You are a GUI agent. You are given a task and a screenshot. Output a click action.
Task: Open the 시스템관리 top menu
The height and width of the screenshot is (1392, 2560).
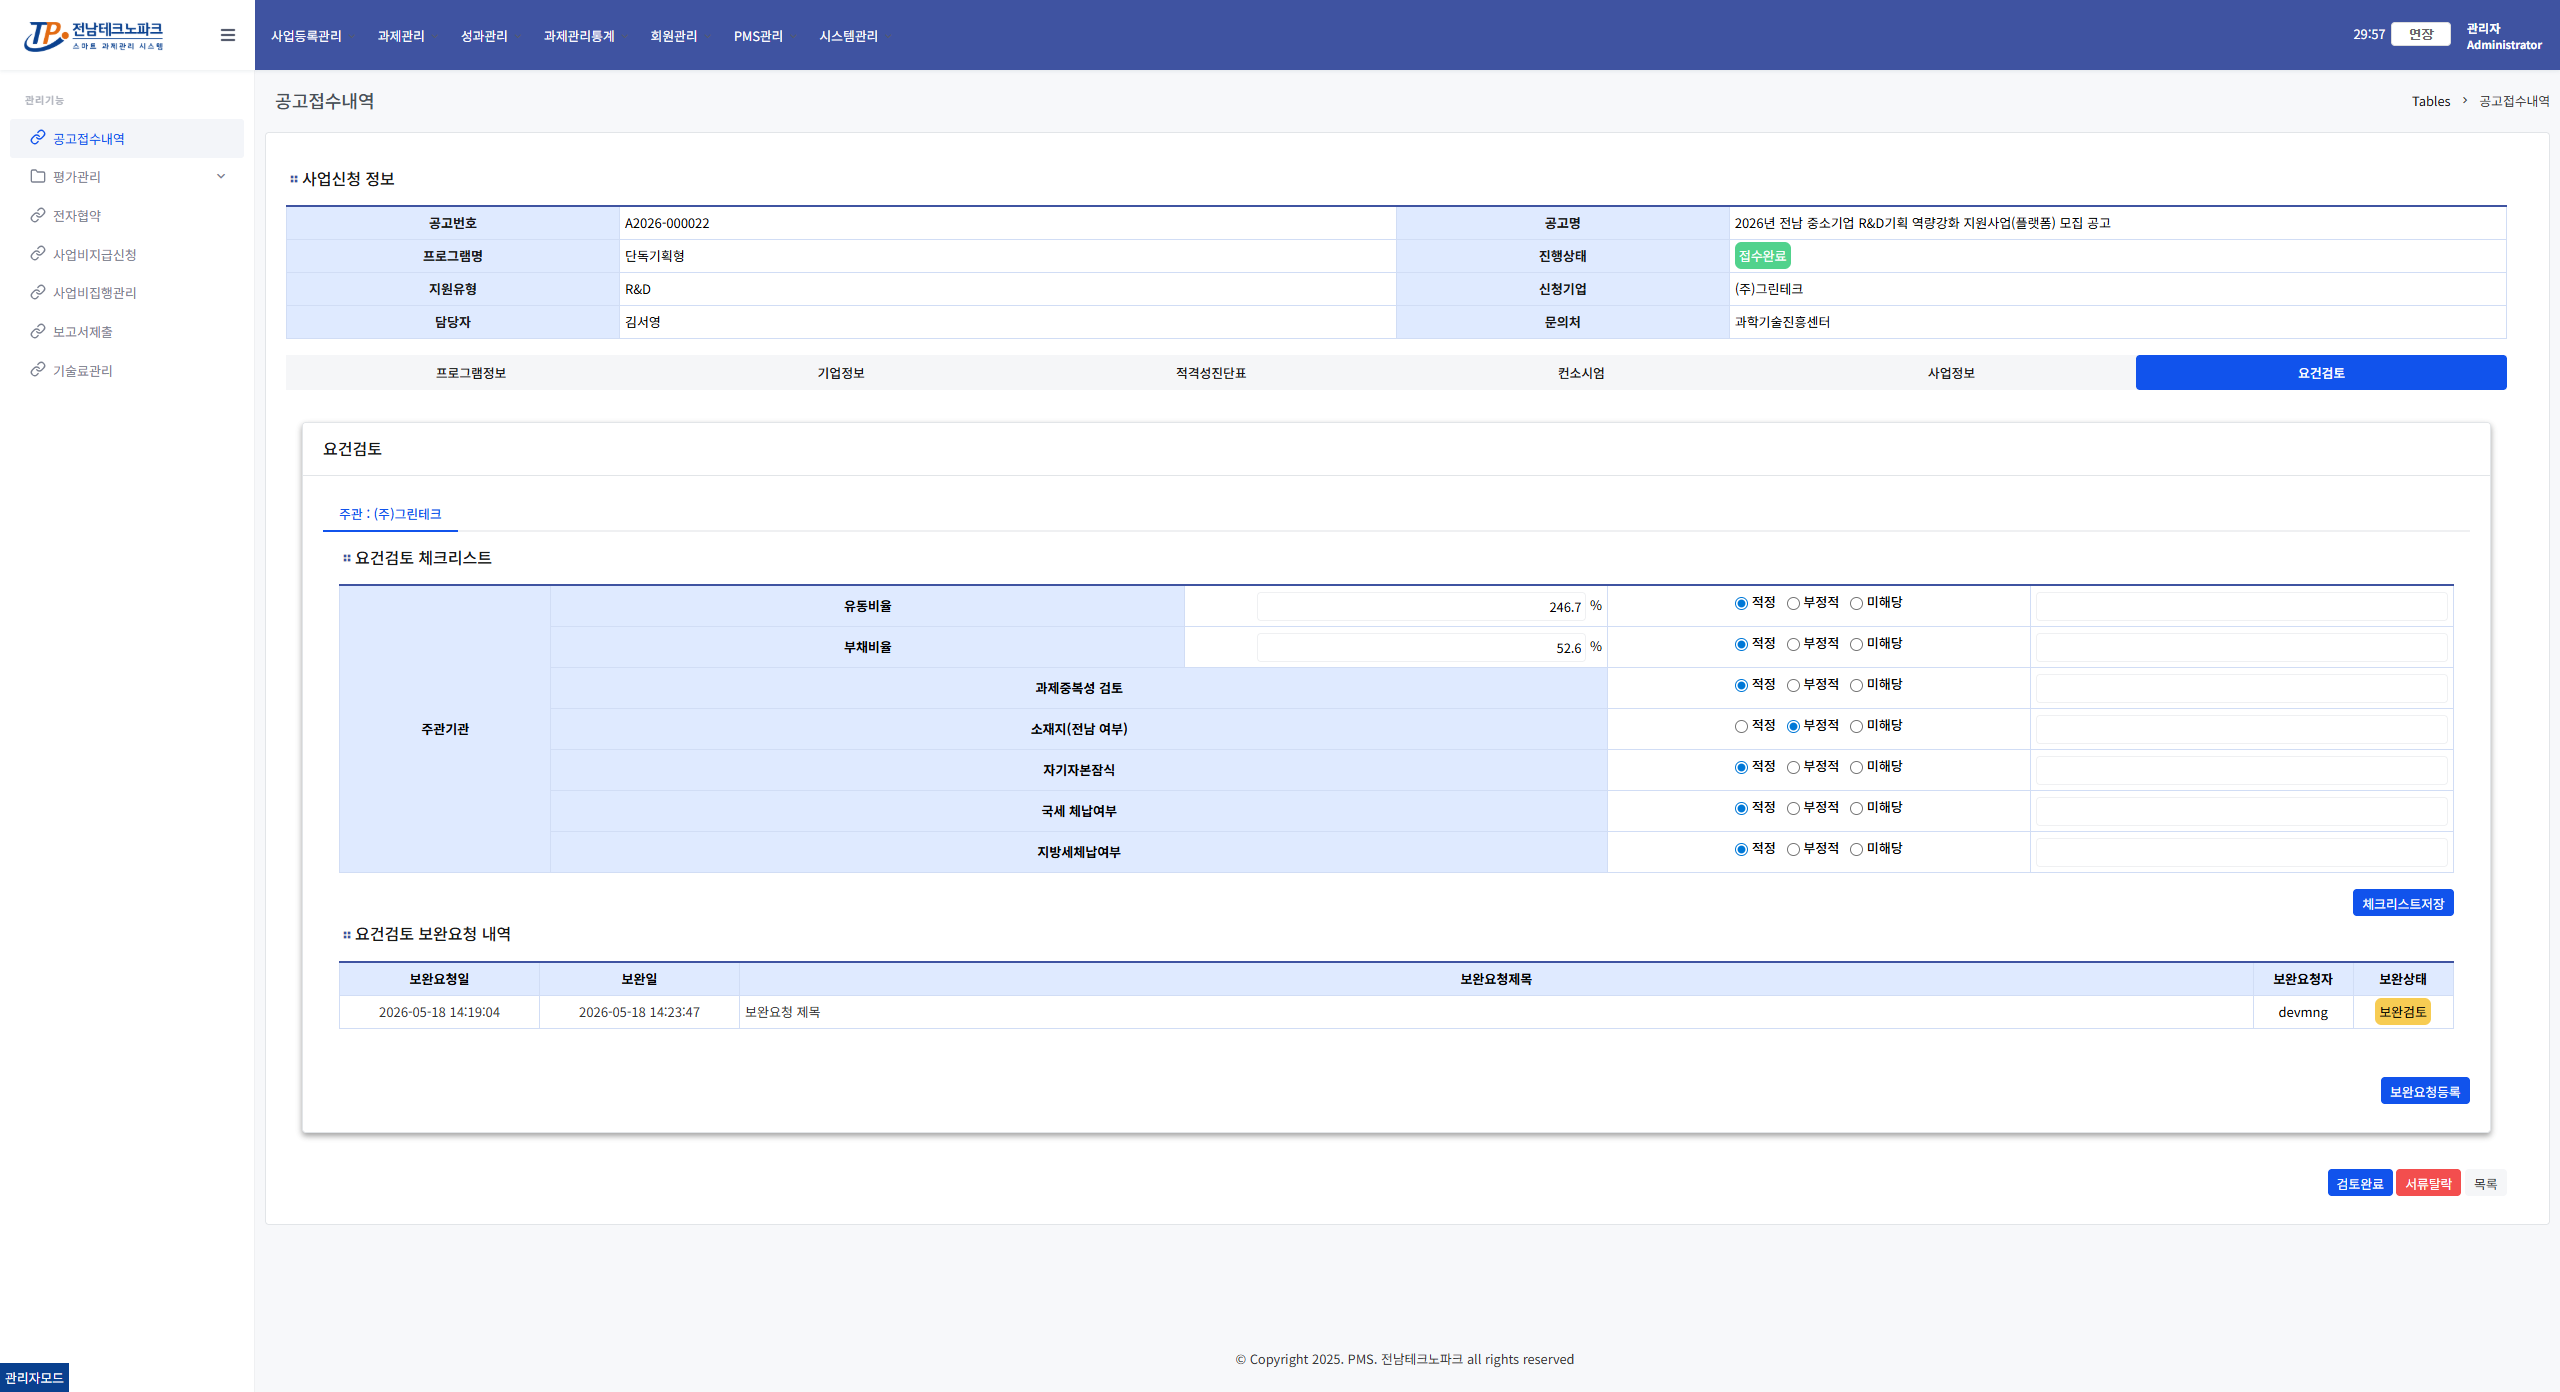848,36
